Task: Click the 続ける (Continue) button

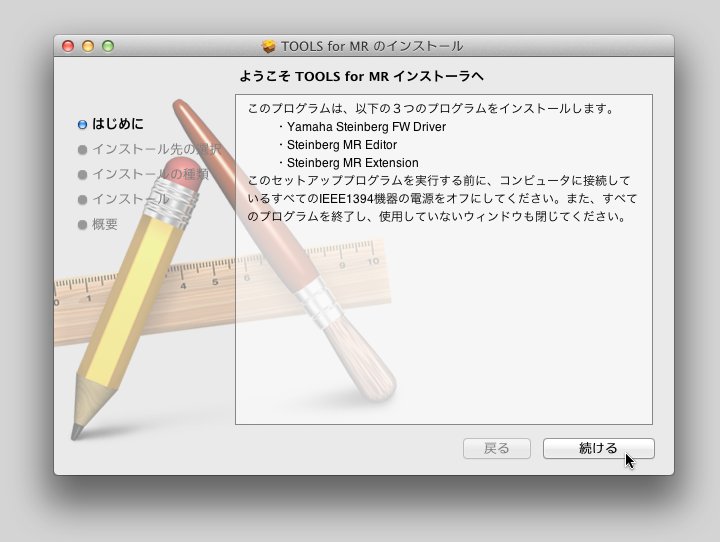Action: pos(598,448)
